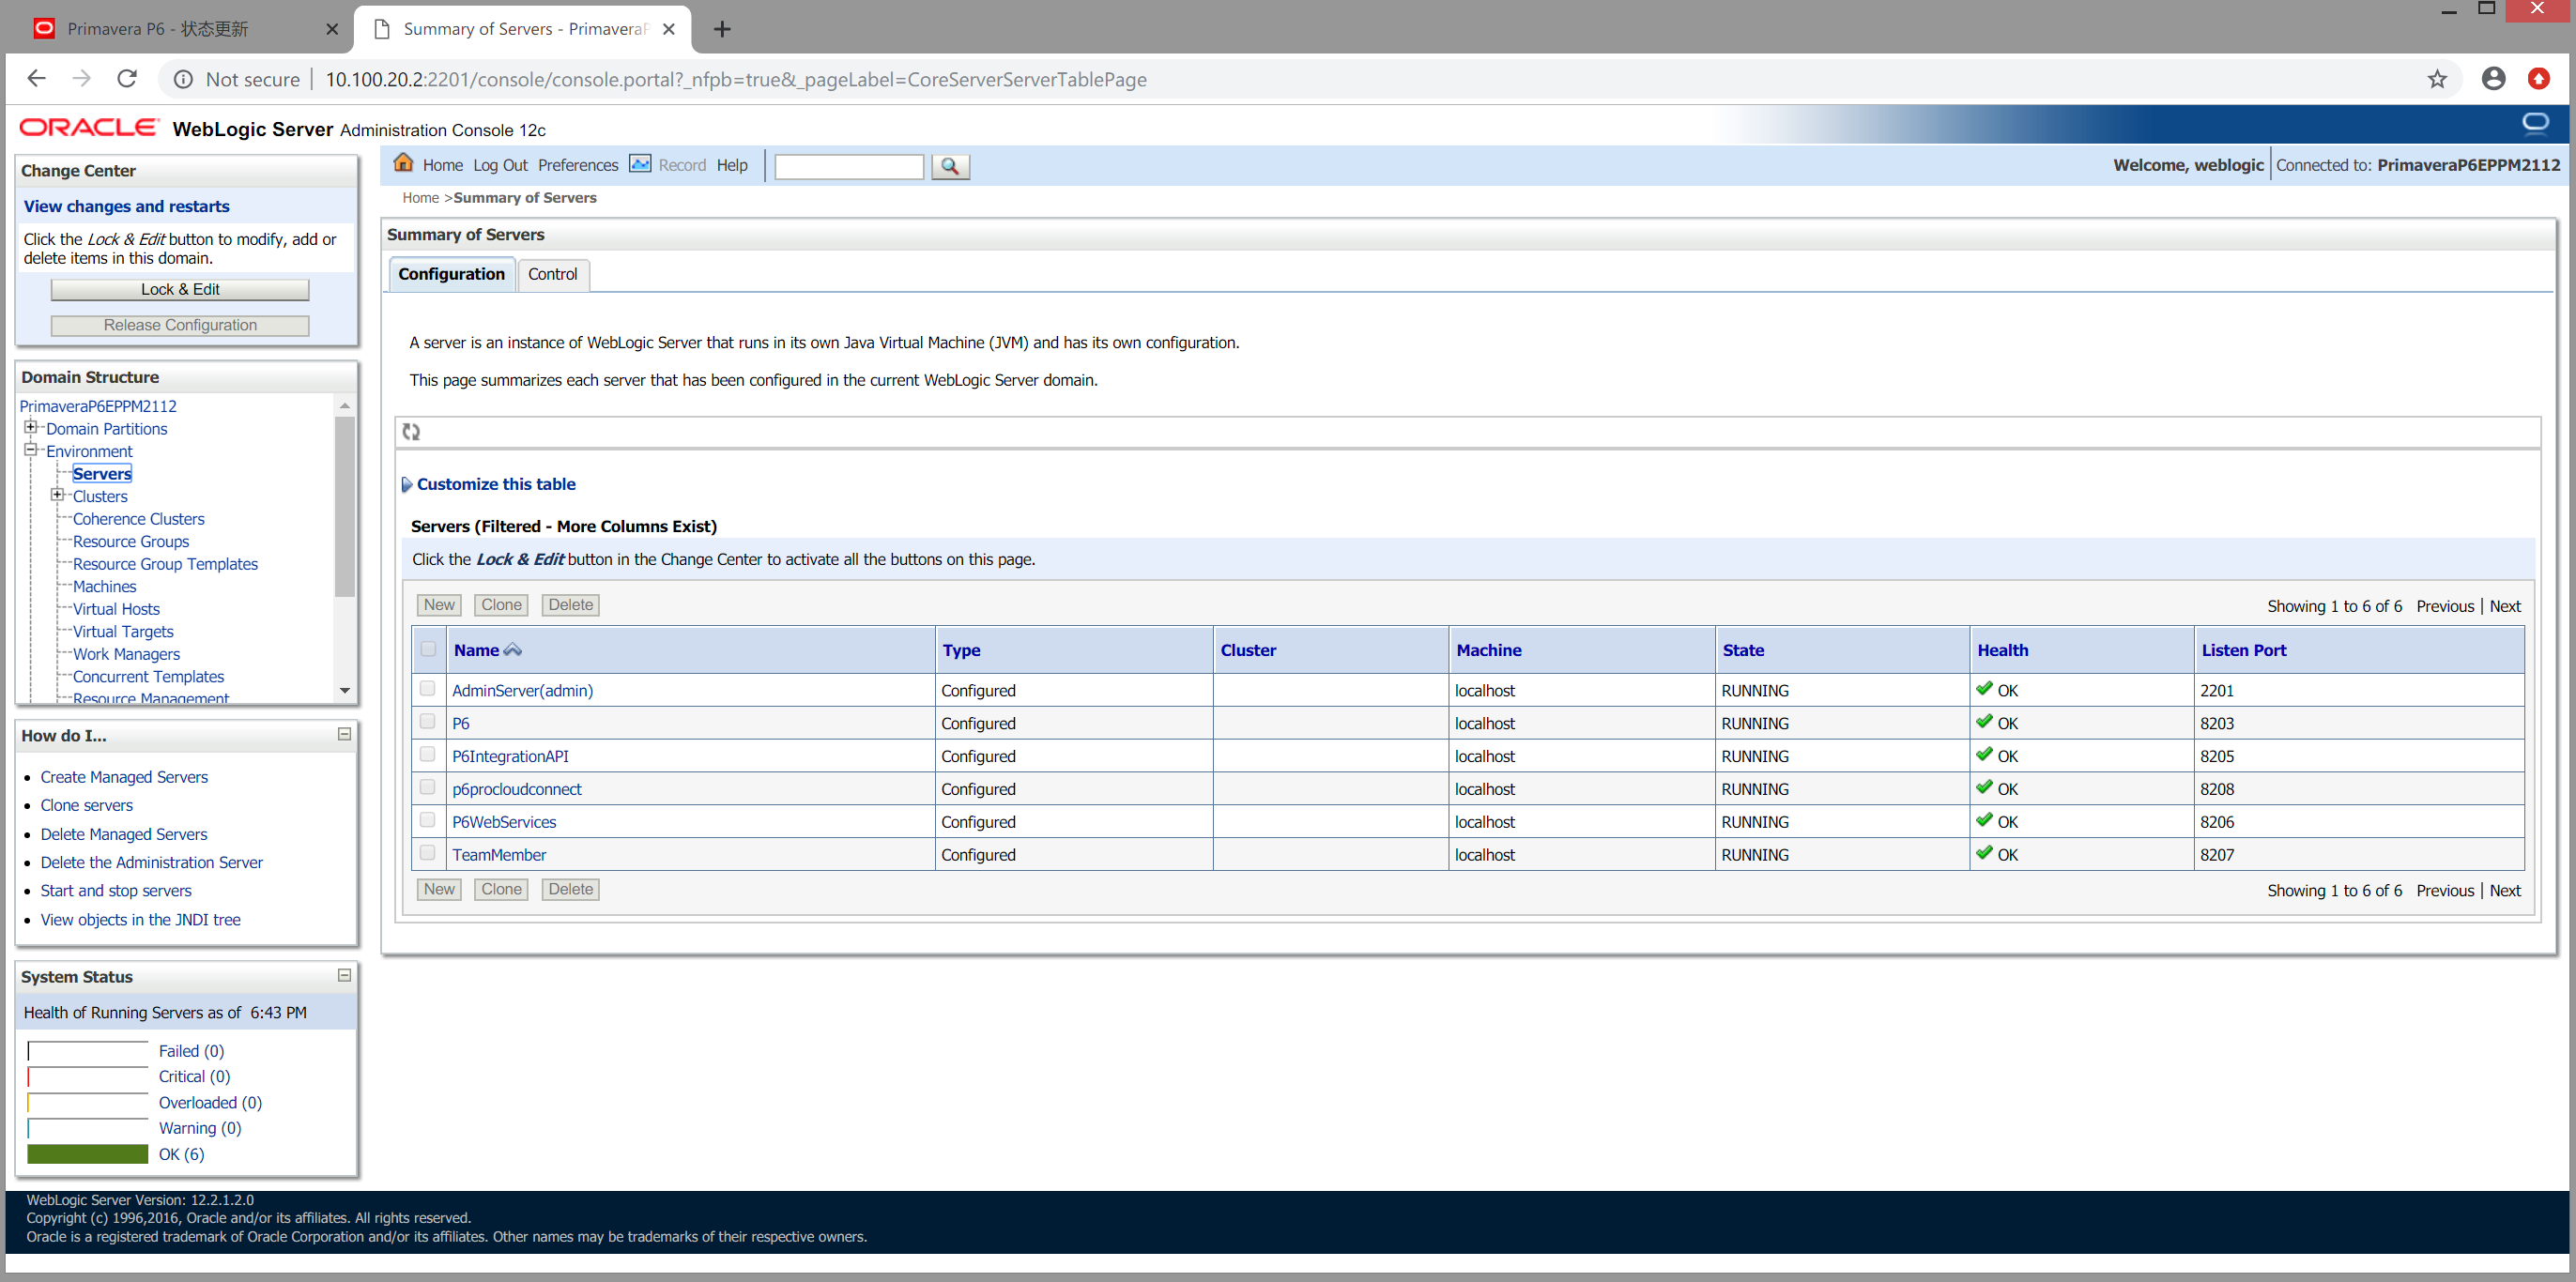Click the browser forward arrow

82,79
